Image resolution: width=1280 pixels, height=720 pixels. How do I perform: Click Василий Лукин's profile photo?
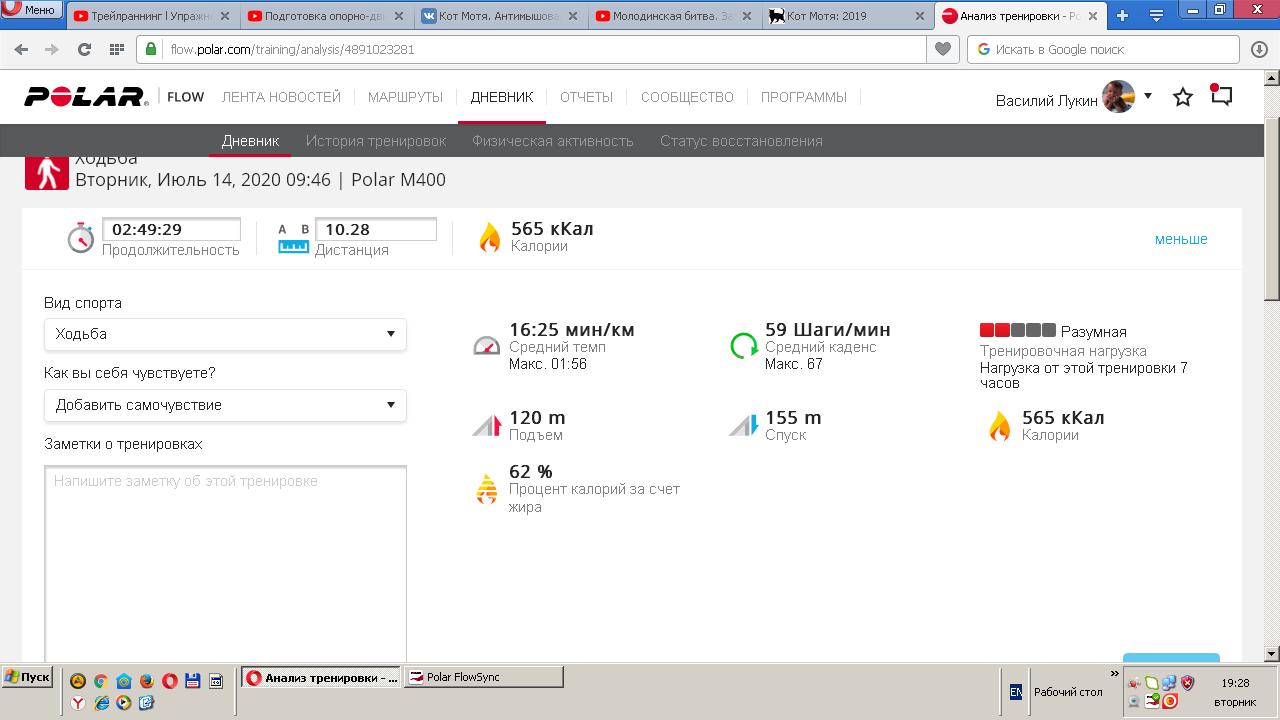click(x=1119, y=97)
